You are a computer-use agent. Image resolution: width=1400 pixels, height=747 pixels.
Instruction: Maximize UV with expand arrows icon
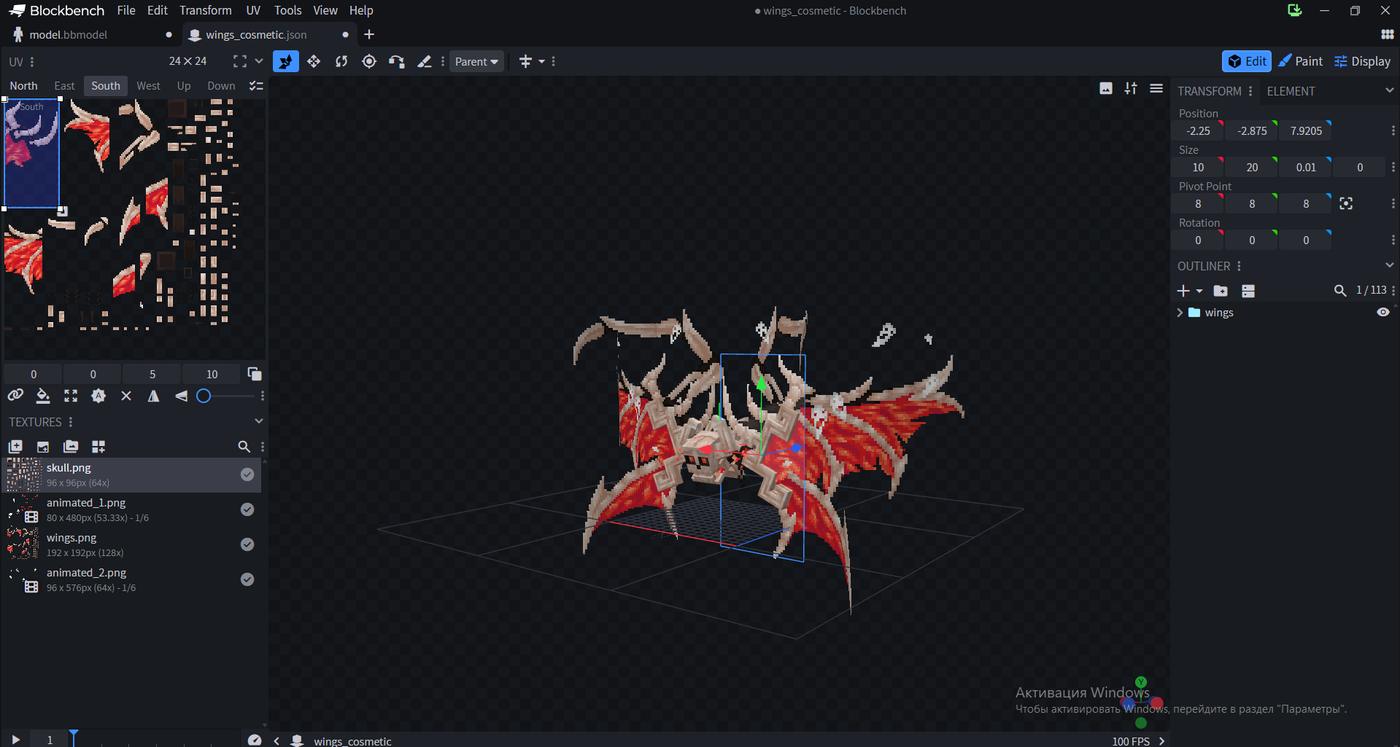click(70, 396)
